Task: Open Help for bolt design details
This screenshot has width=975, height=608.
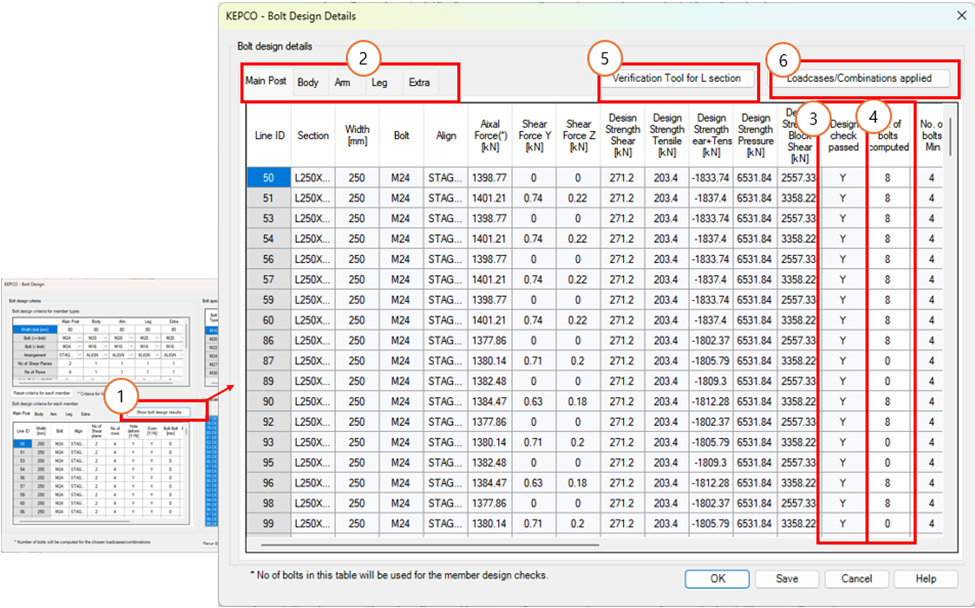Action: click(925, 578)
